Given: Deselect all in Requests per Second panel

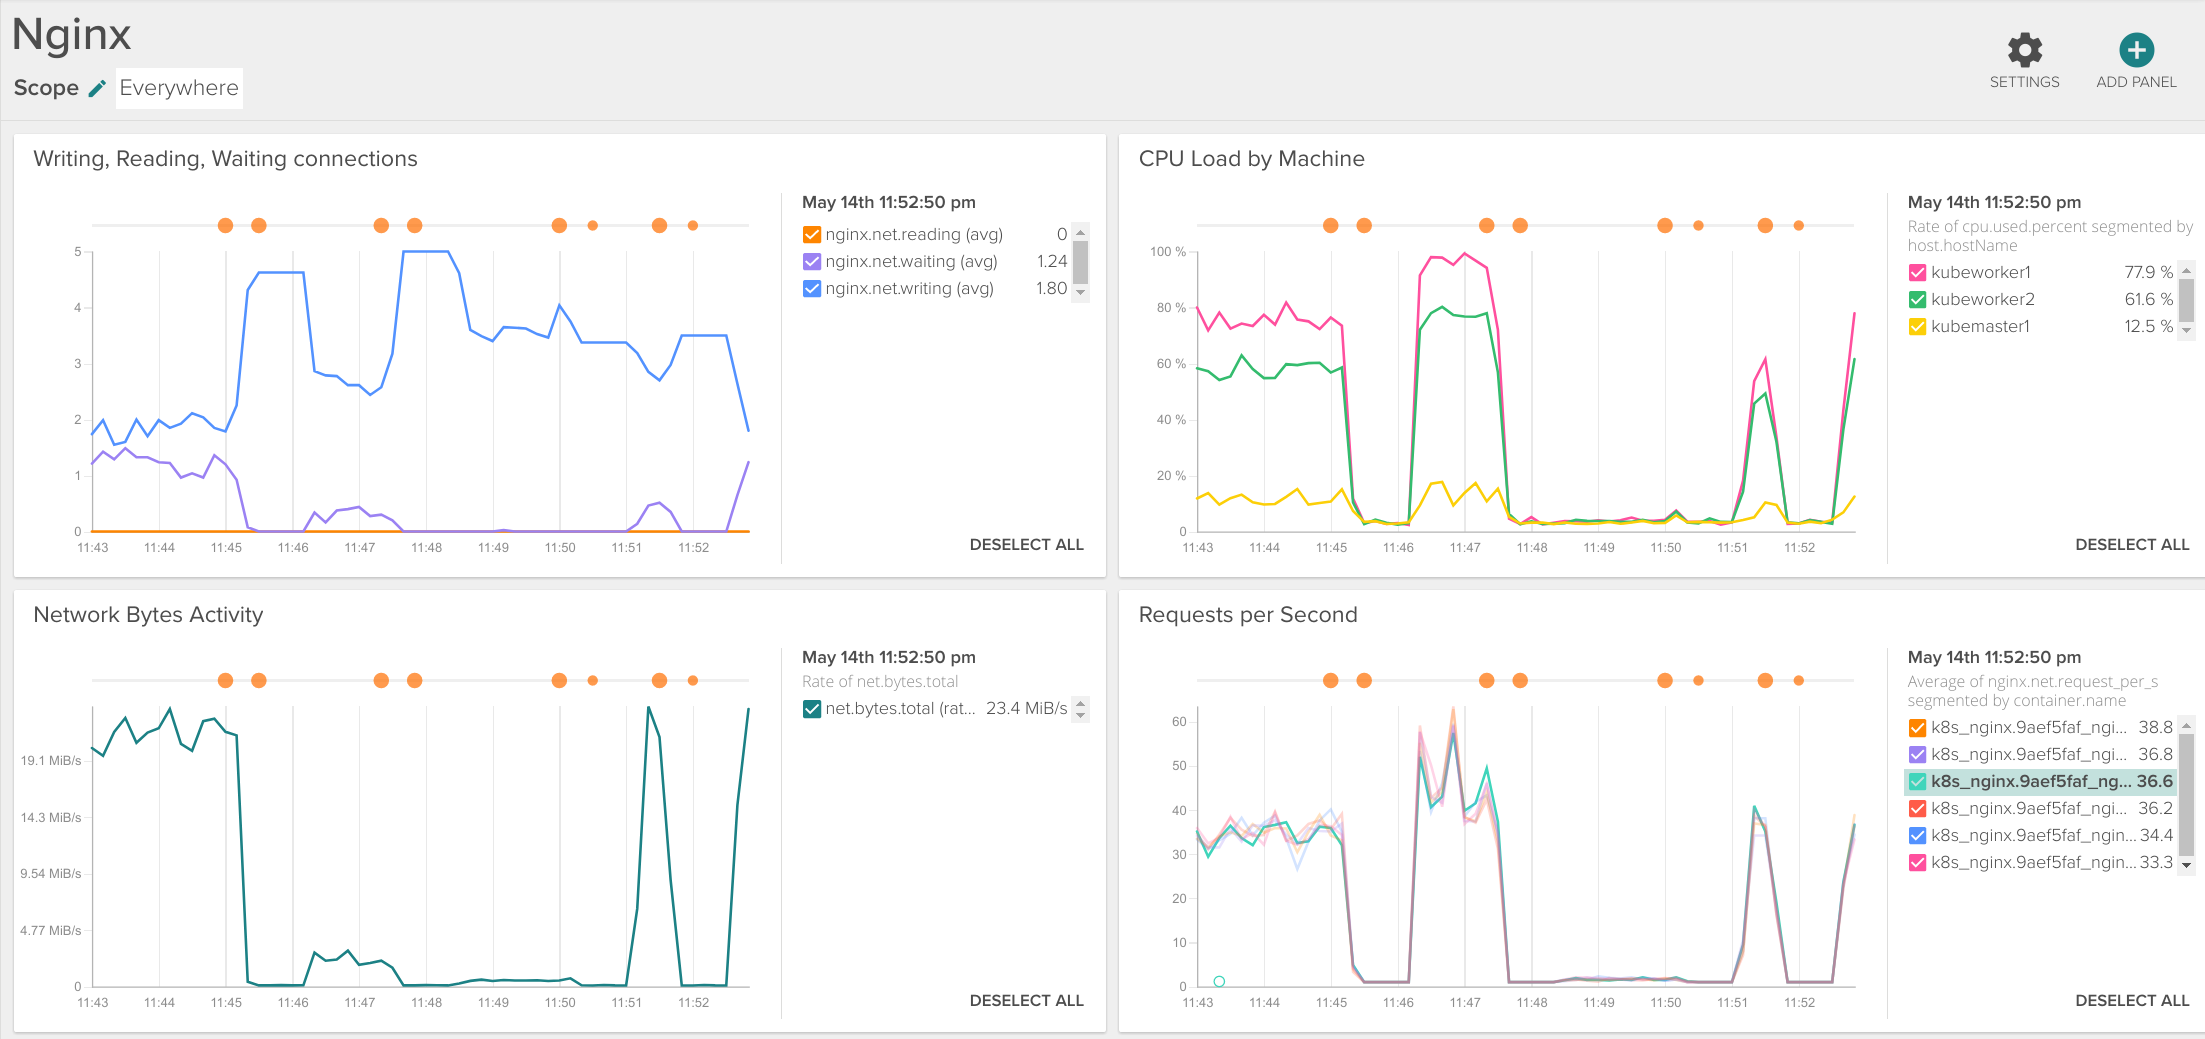Looking at the screenshot, I should pyautogui.click(x=2132, y=1001).
